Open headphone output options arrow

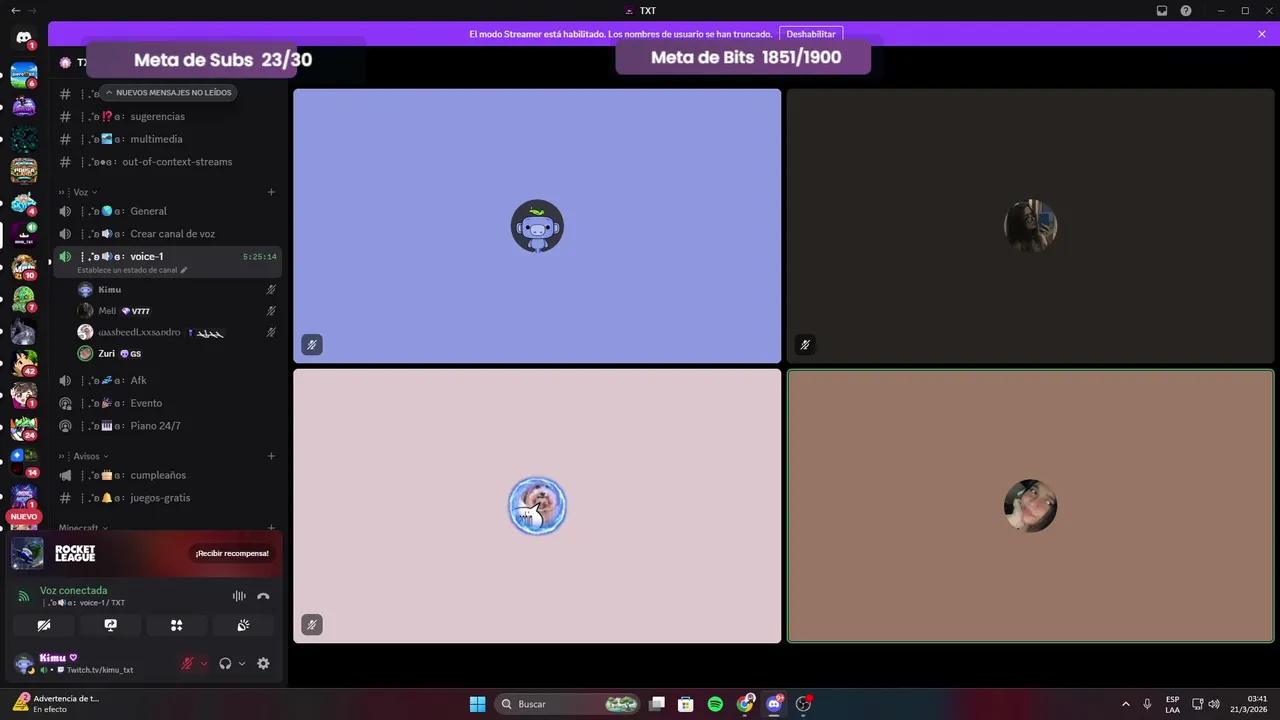click(242, 663)
